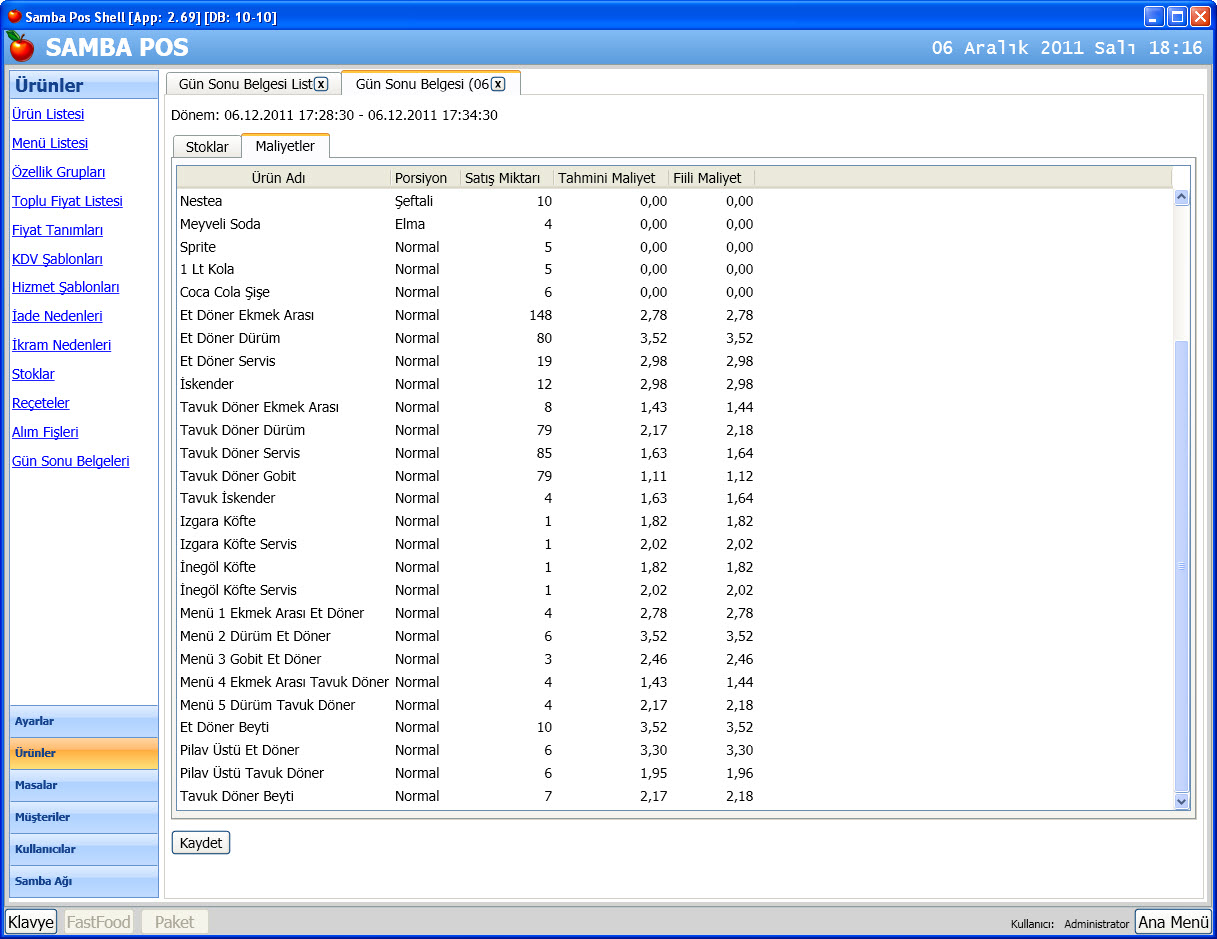Open the Müşteriler panel section

click(x=84, y=817)
